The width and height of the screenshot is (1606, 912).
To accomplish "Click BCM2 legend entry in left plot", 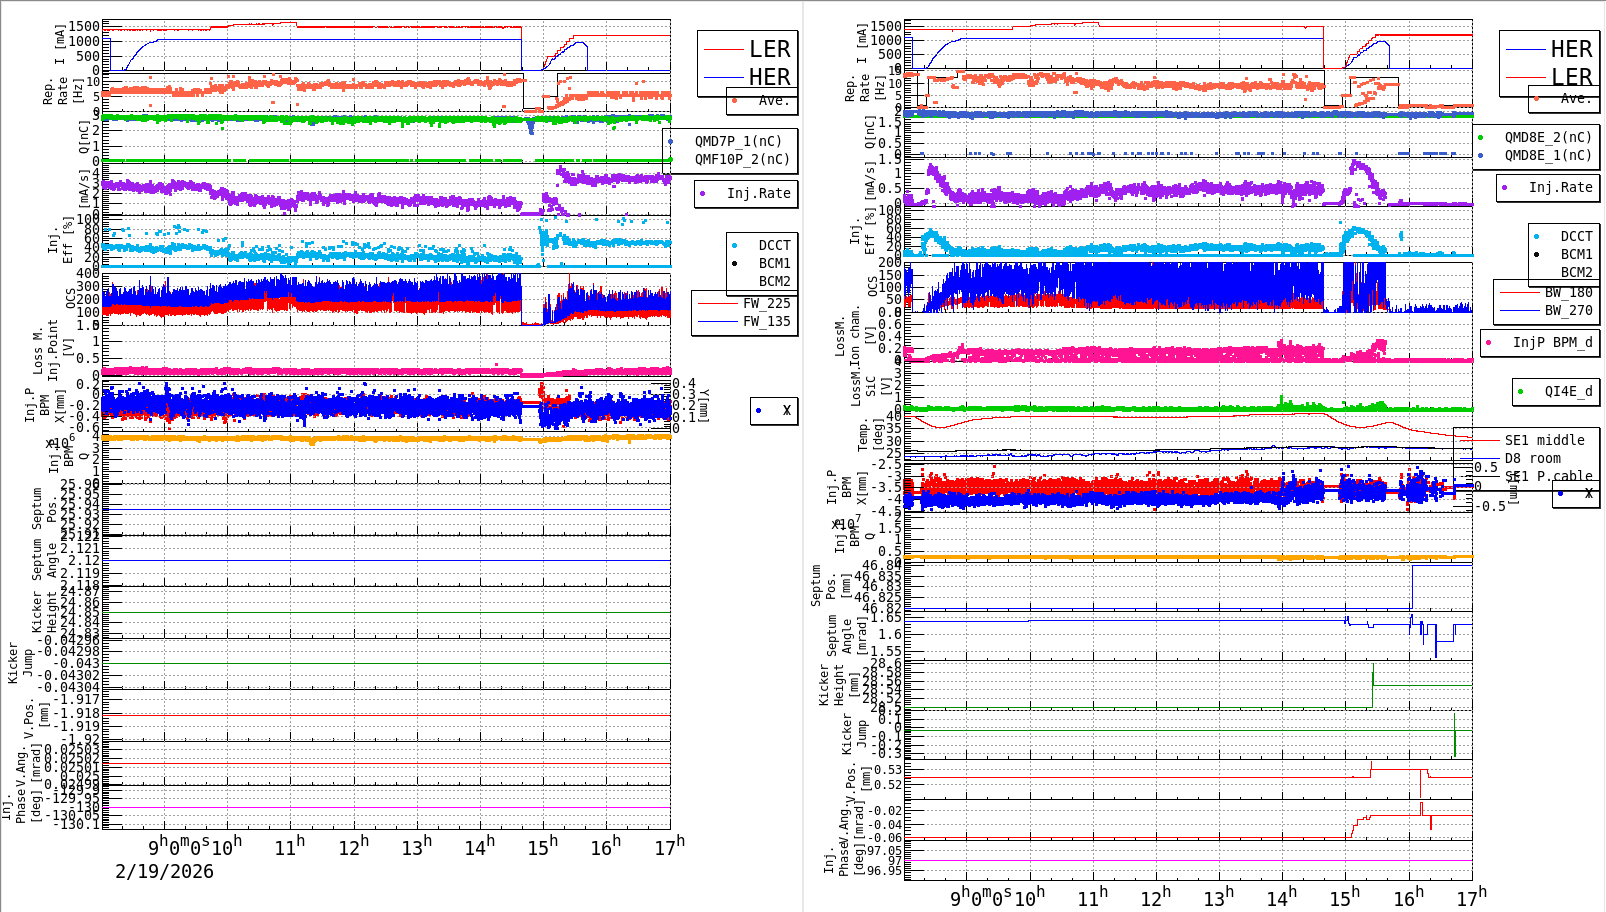I will pyautogui.click(x=775, y=281).
